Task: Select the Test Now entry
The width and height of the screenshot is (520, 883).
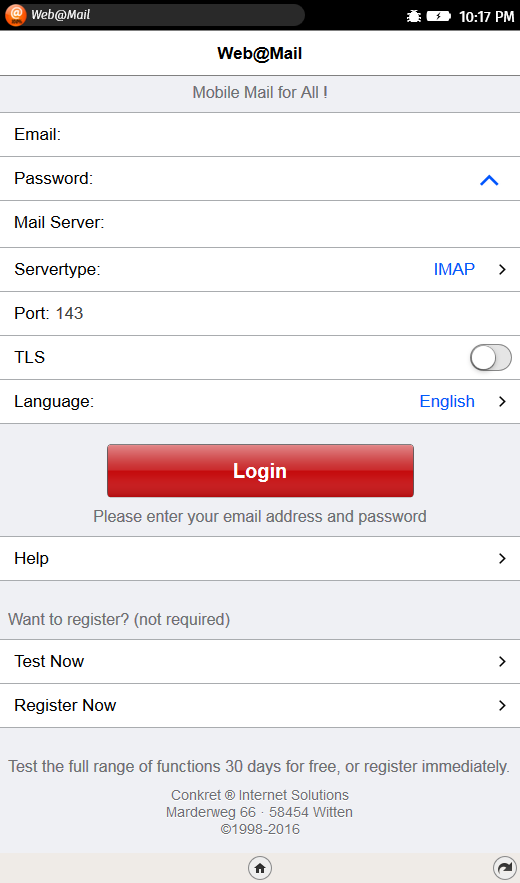Action: click(260, 661)
